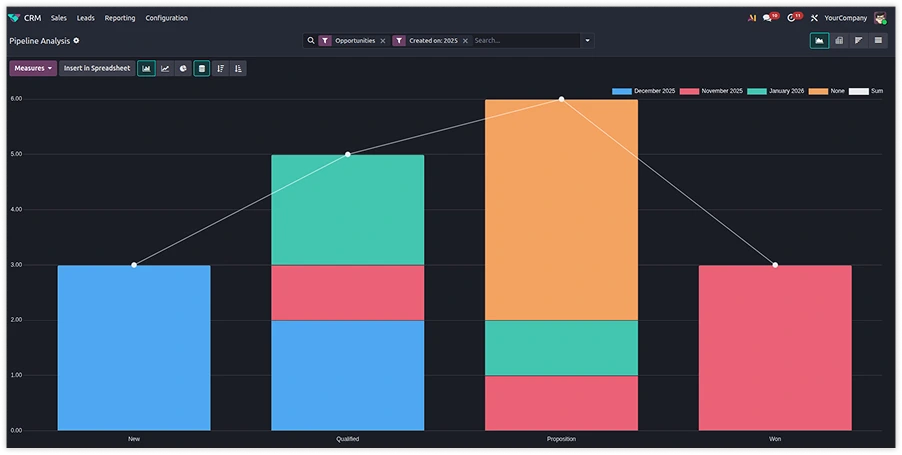
Task: Open the Pipeline Analysis settings gear
Action: pos(76,41)
